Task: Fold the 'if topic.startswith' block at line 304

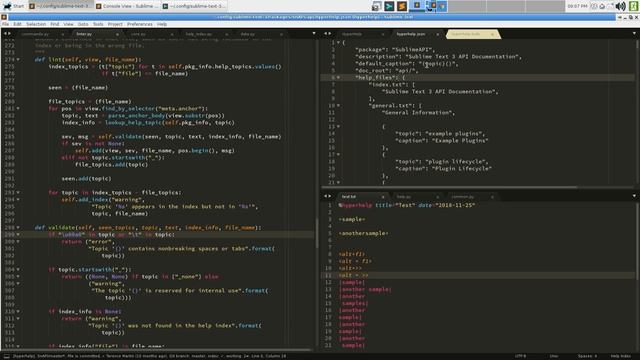Action: (18, 269)
